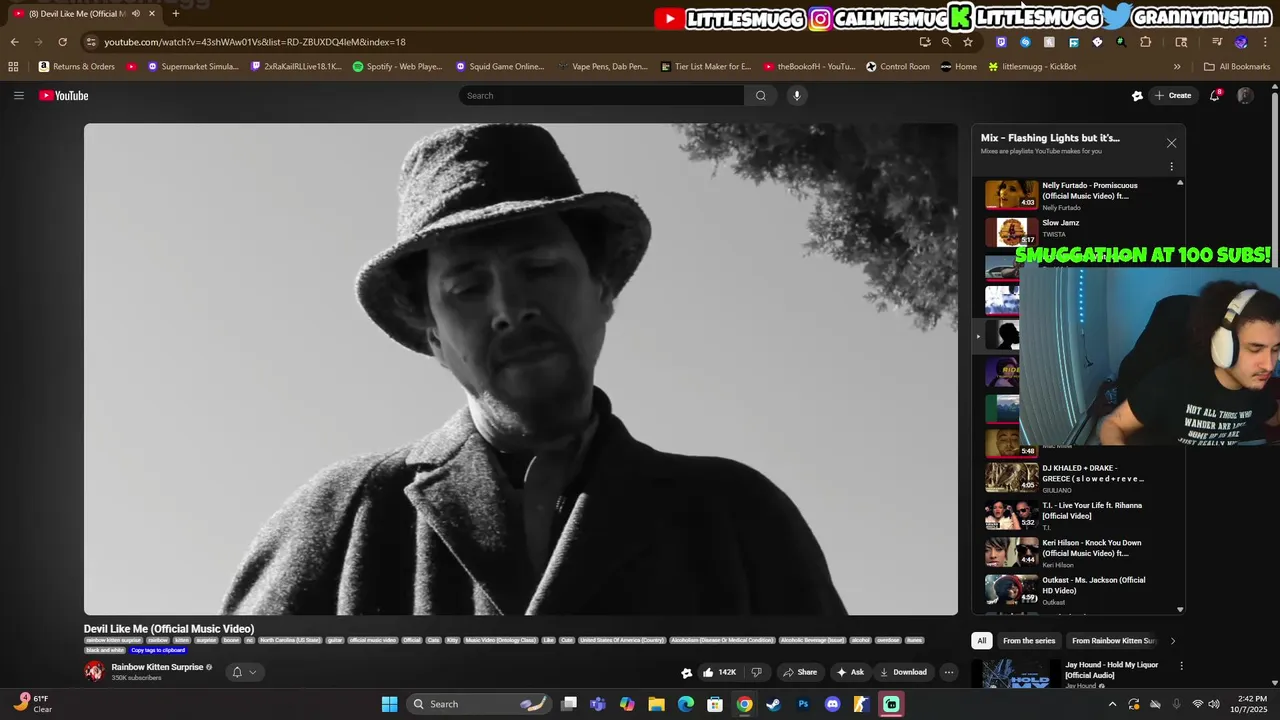Click the YouTube search field
1280x720 pixels.
(601, 95)
